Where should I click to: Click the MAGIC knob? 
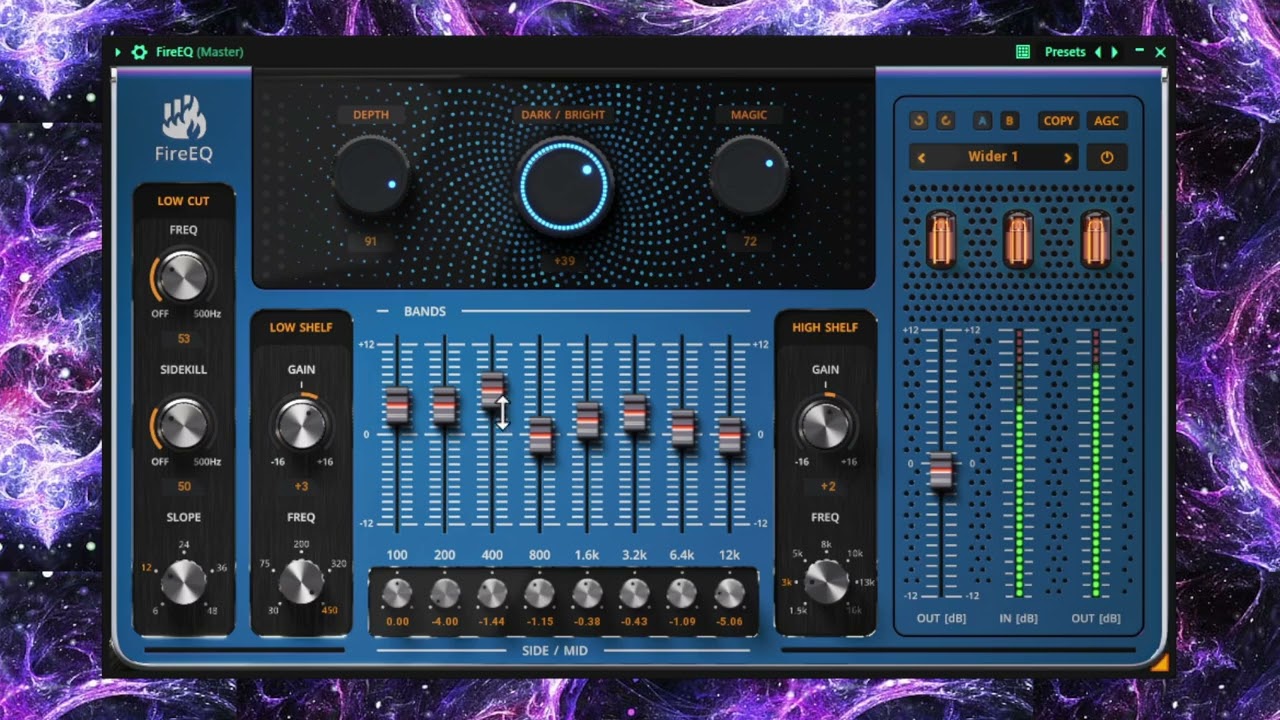(x=748, y=175)
